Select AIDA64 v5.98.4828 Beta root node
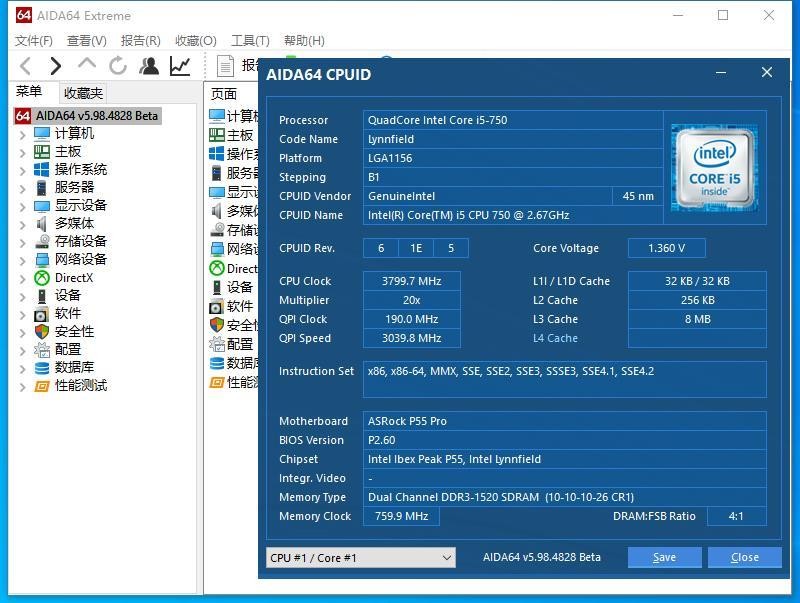The width and height of the screenshot is (800, 603). (x=96, y=115)
